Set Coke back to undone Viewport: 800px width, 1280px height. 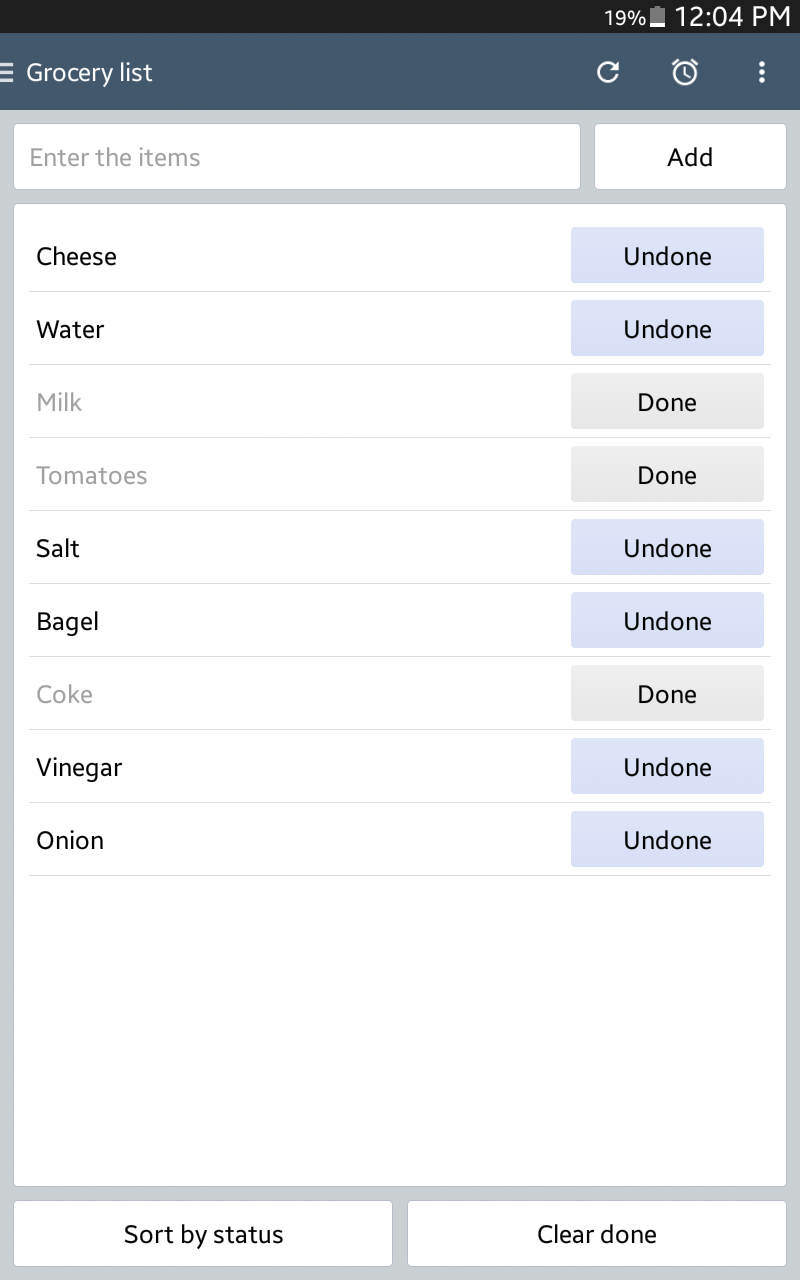pos(667,694)
